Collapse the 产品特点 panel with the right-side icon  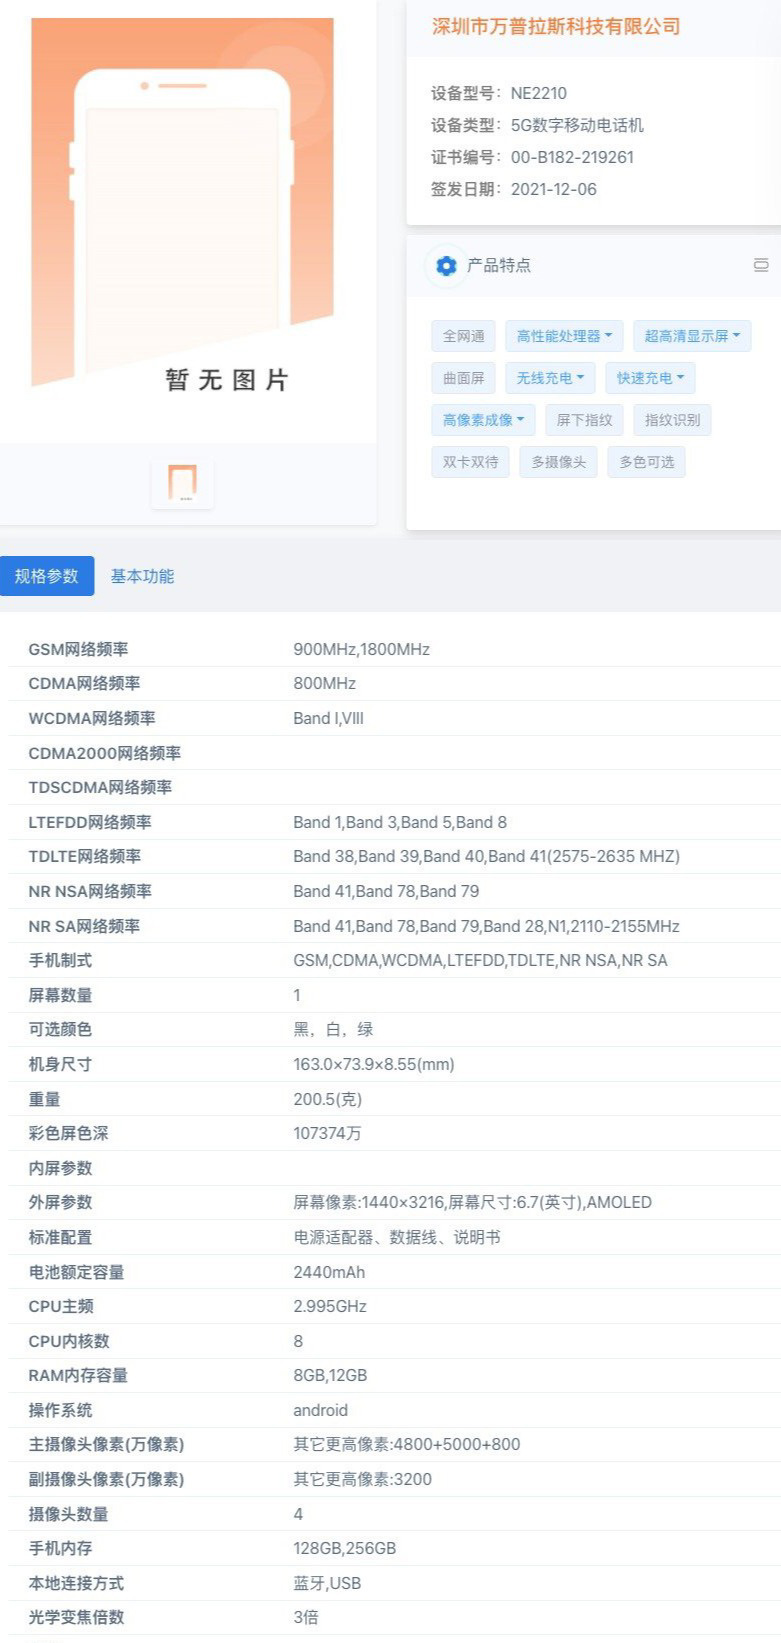coord(761,265)
